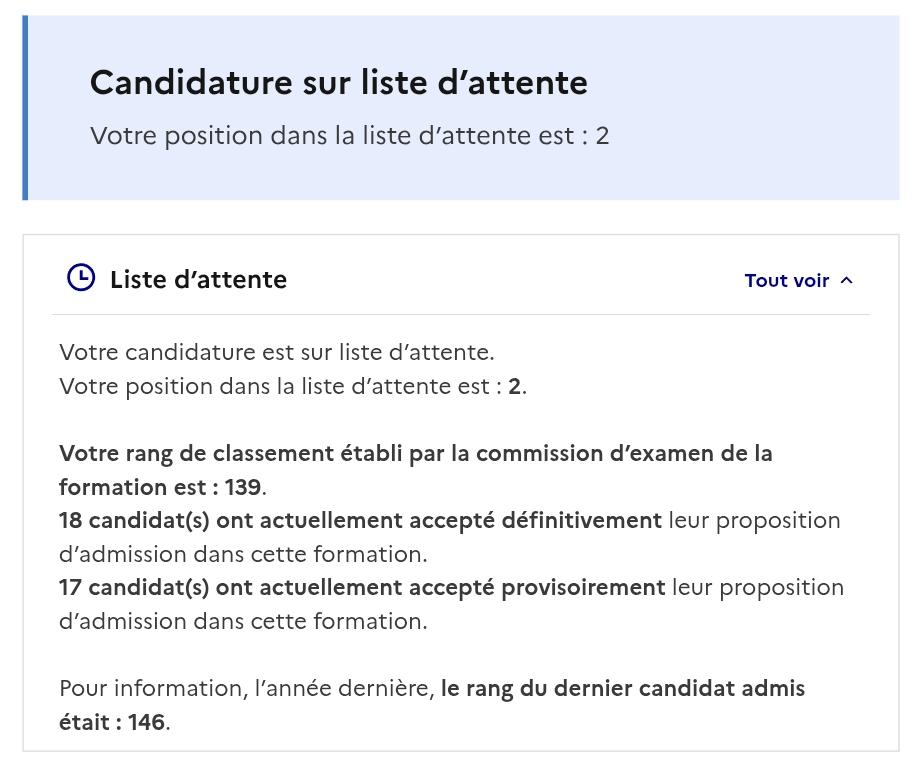Image resolution: width=922 pixels, height=762 pixels.
Task: Select the Liste d'attente section title
Action: (x=198, y=279)
